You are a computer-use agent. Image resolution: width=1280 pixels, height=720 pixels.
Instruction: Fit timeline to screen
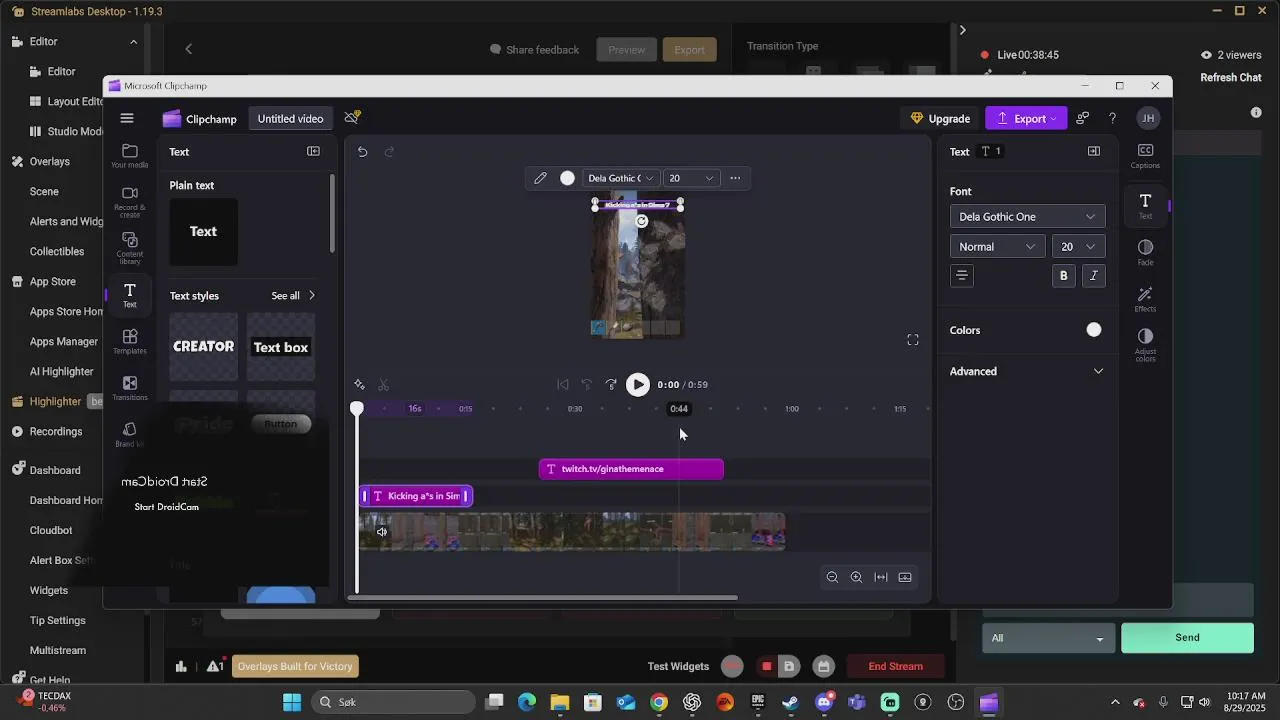coord(881,577)
